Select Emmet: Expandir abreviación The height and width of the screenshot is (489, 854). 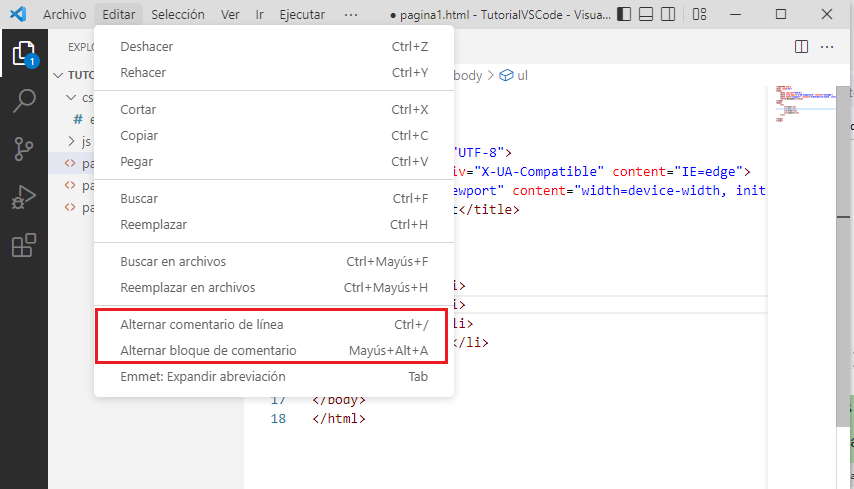pos(274,377)
